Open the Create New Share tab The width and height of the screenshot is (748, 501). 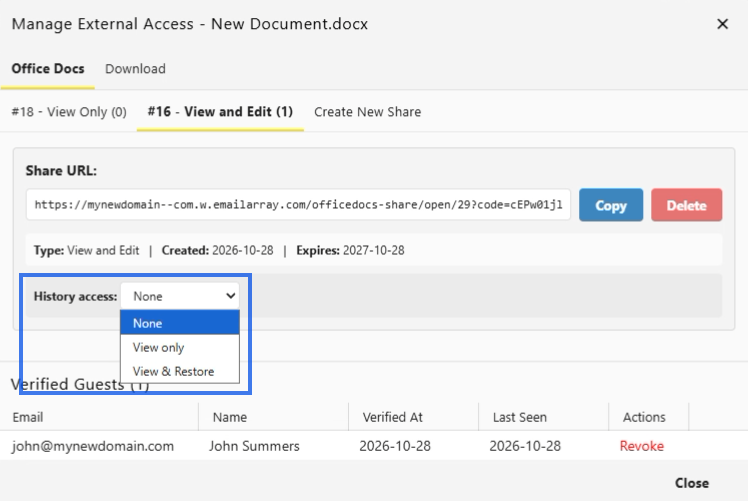pos(367,112)
